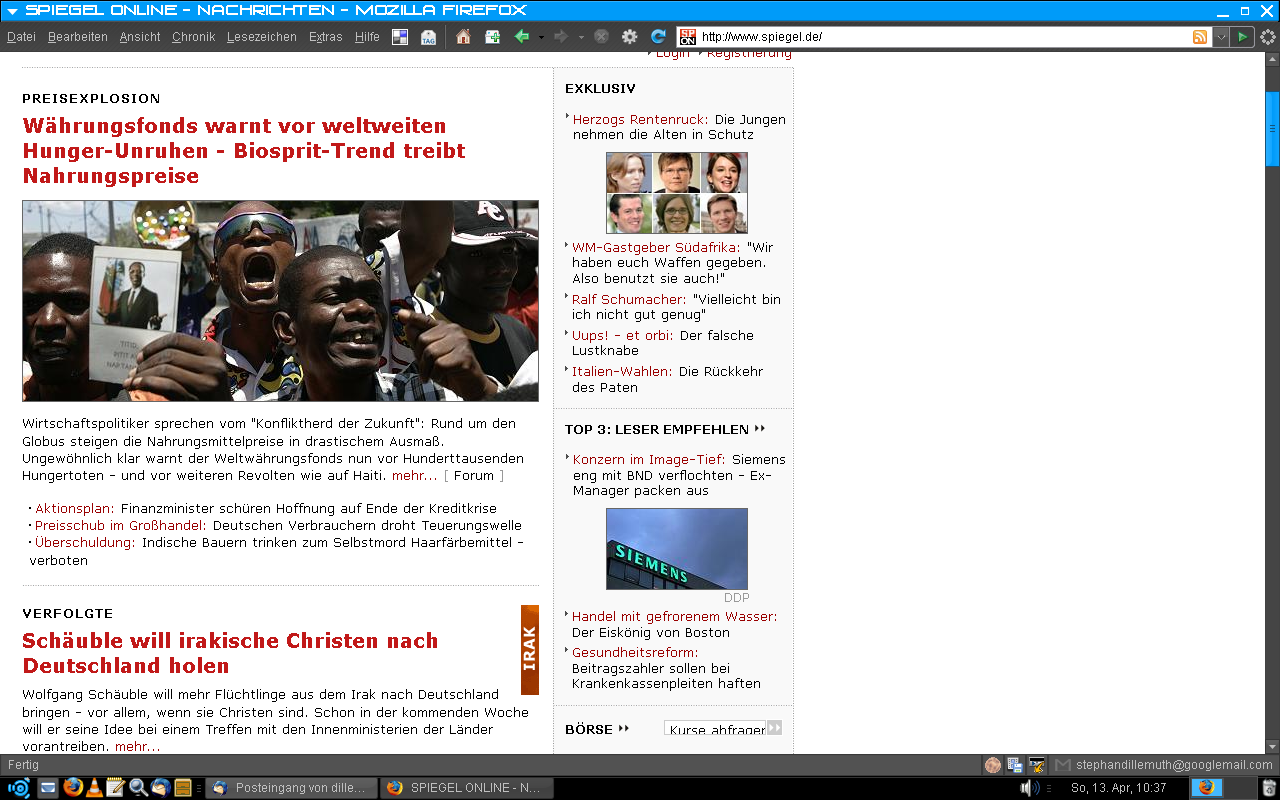Open the window menu arrow in title bar

pos(13,10)
